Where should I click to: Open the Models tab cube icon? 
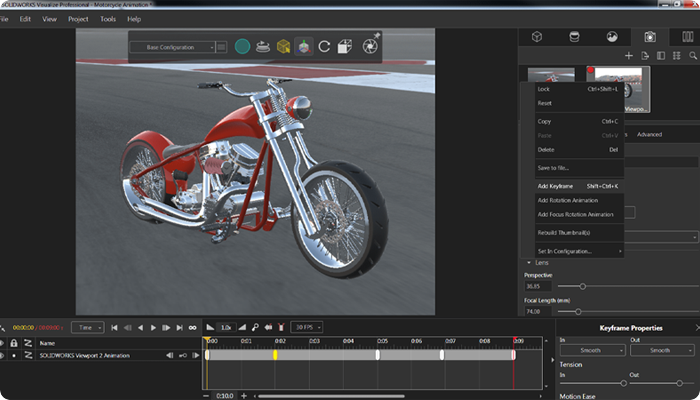click(537, 37)
